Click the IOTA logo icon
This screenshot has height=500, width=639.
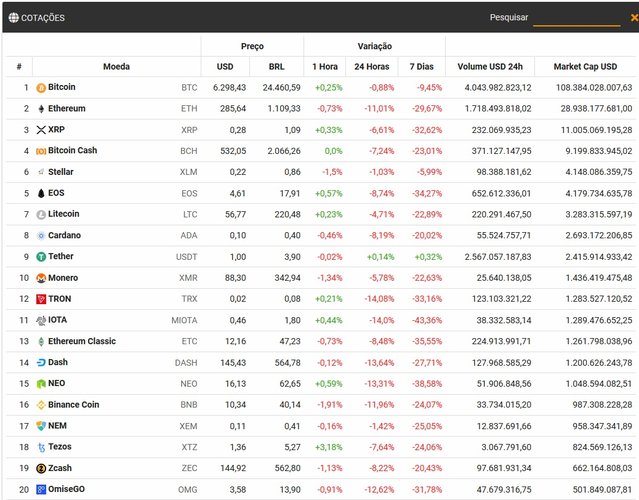pos(41,320)
